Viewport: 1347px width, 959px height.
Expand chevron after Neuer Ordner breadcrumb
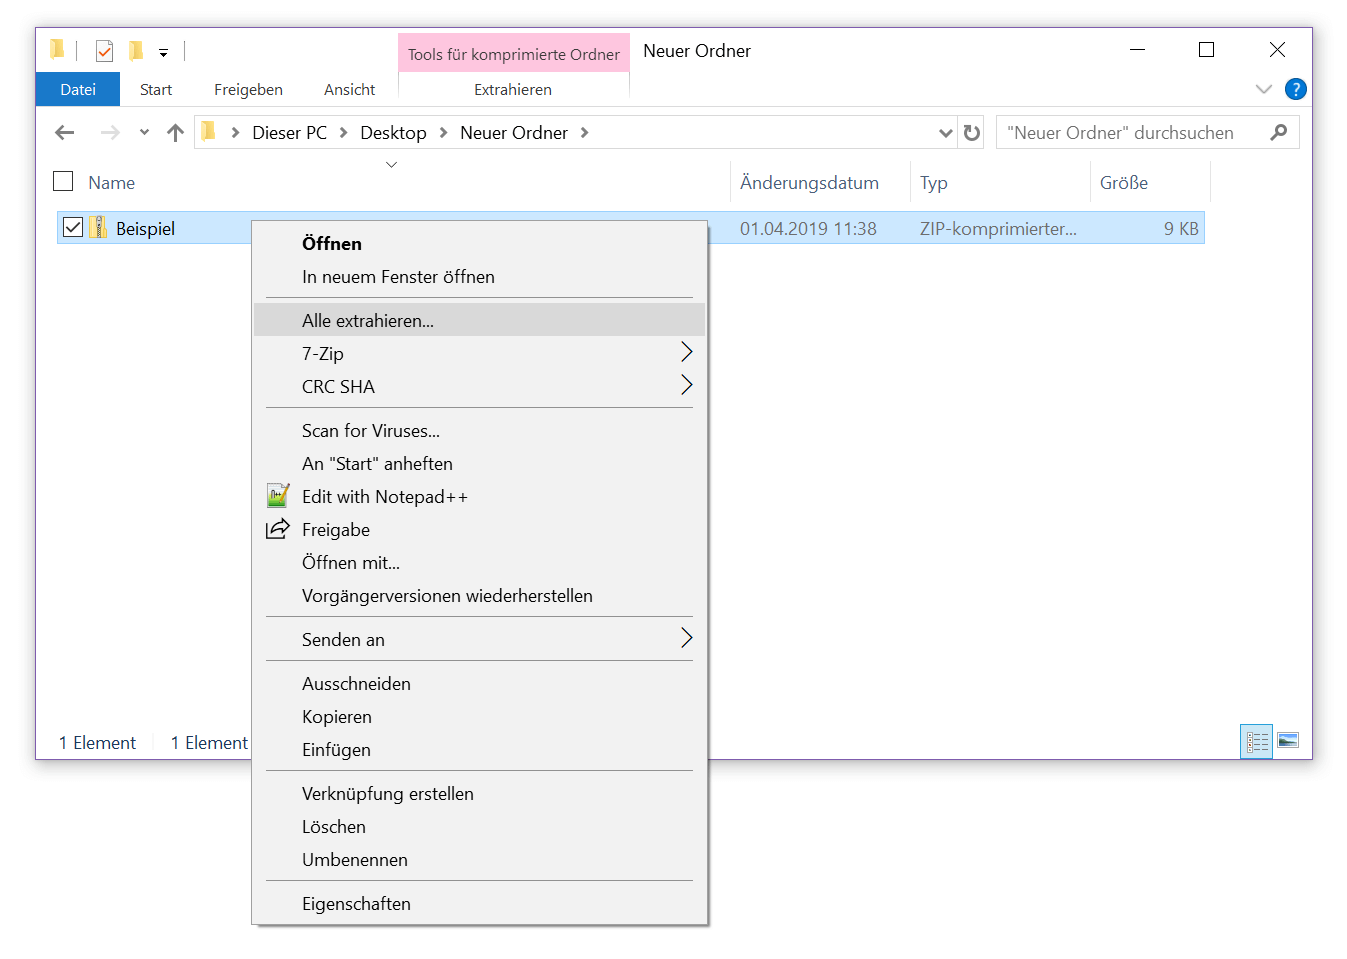coord(584,132)
